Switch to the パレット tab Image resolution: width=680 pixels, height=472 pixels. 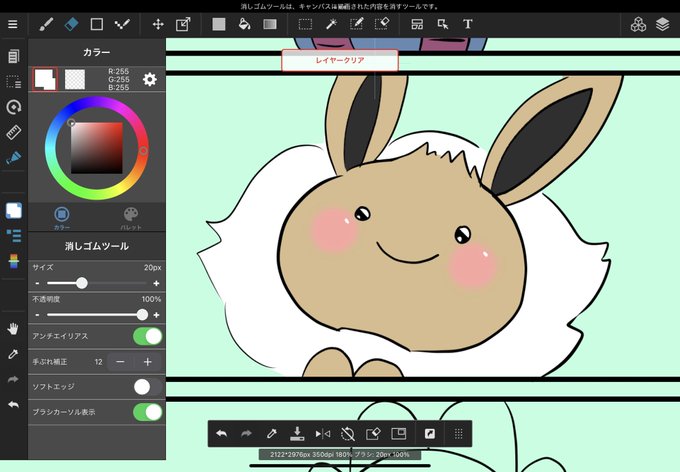tap(131, 218)
